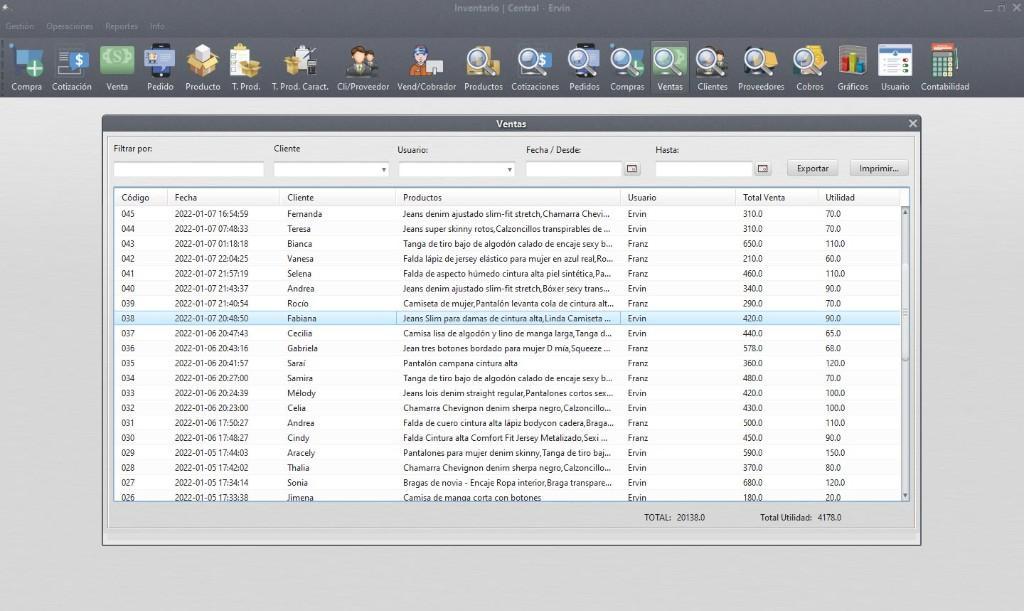This screenshot has height=611, width=1024.
Task: Sort by the Fecha column header
Action: tap(223, 197)
